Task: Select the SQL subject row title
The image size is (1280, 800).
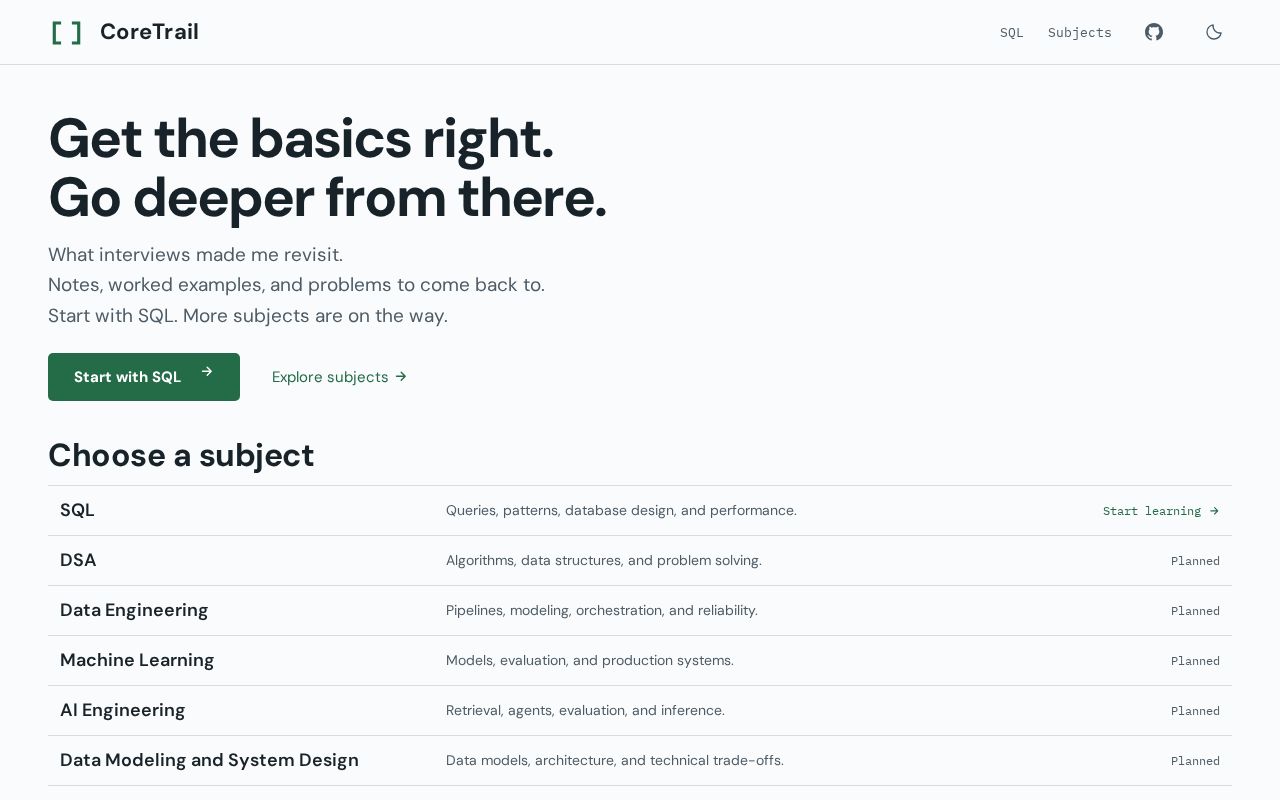Action: (x=77, y=510)
